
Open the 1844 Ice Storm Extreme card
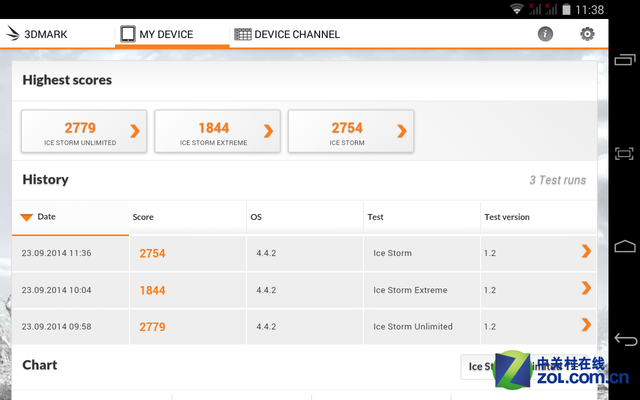click(218, 131)
